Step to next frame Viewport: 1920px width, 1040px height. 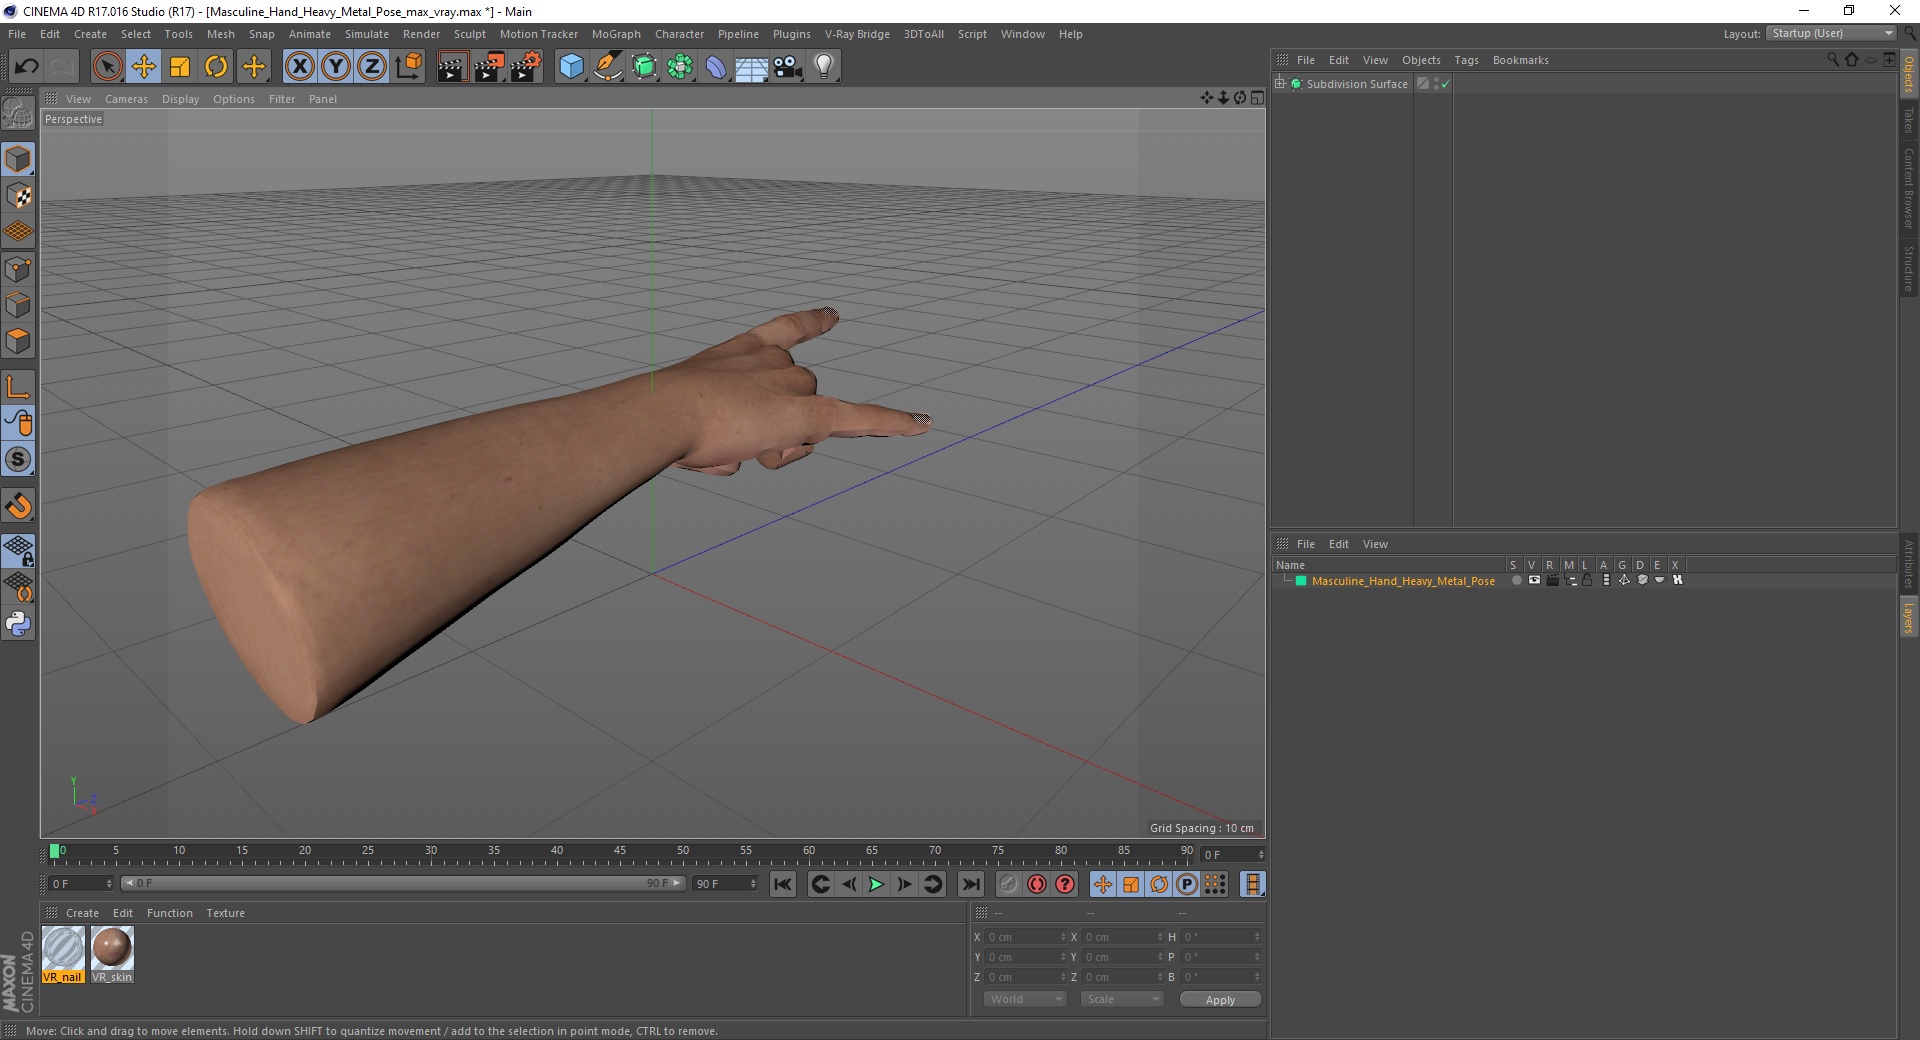[904, 884]
